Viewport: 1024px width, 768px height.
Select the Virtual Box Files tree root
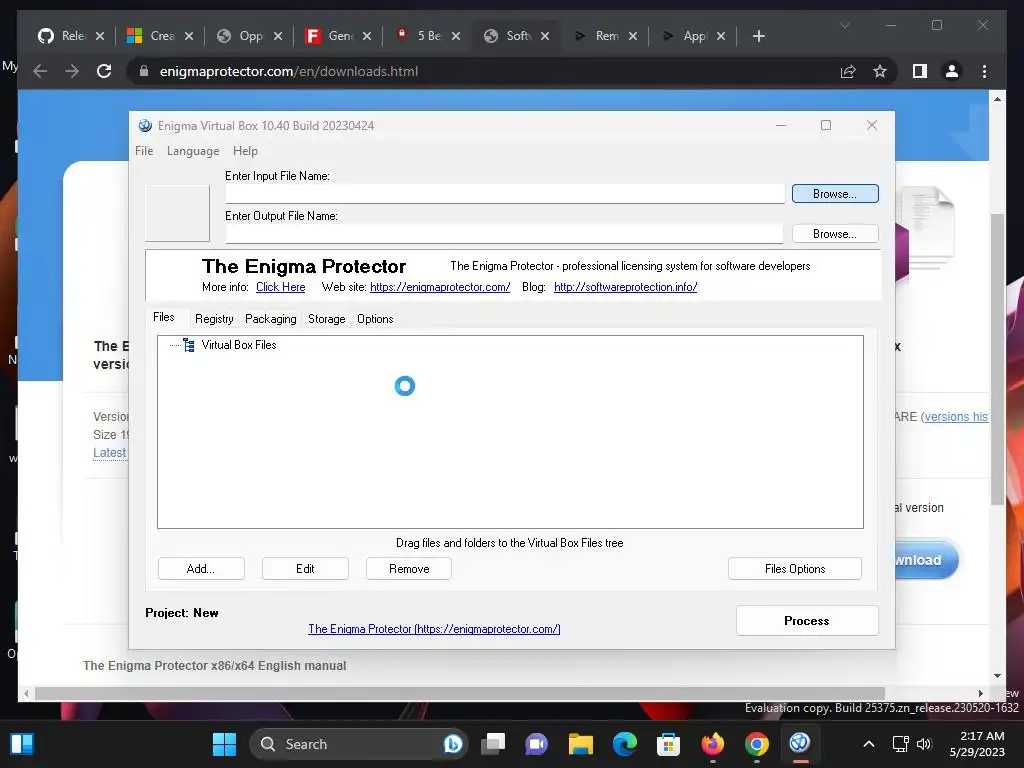(x=238, y=345)
